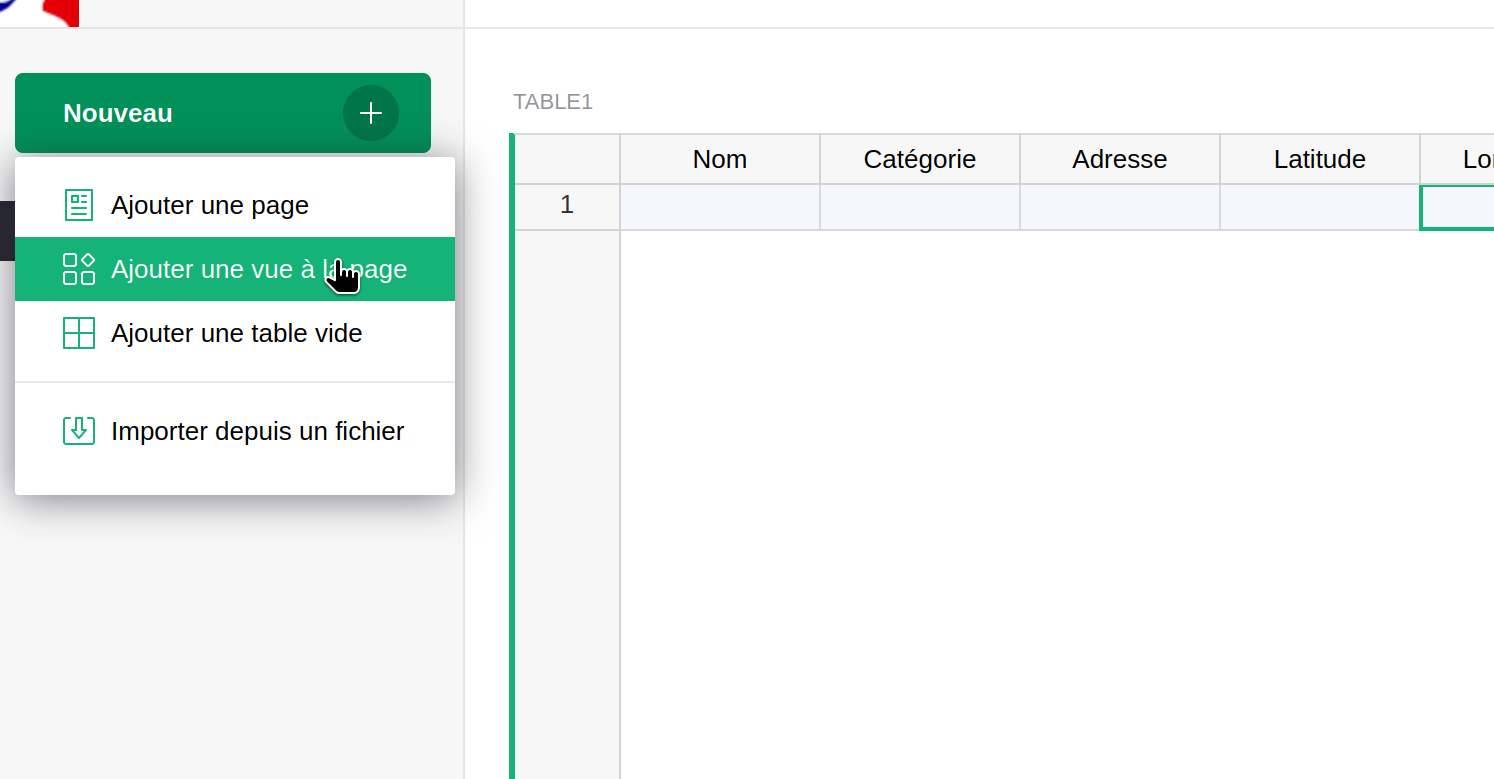Click the widgets icon beside Ajouter une vue
This screenshot has width=1494, height=779.
[x=79, y=269]
